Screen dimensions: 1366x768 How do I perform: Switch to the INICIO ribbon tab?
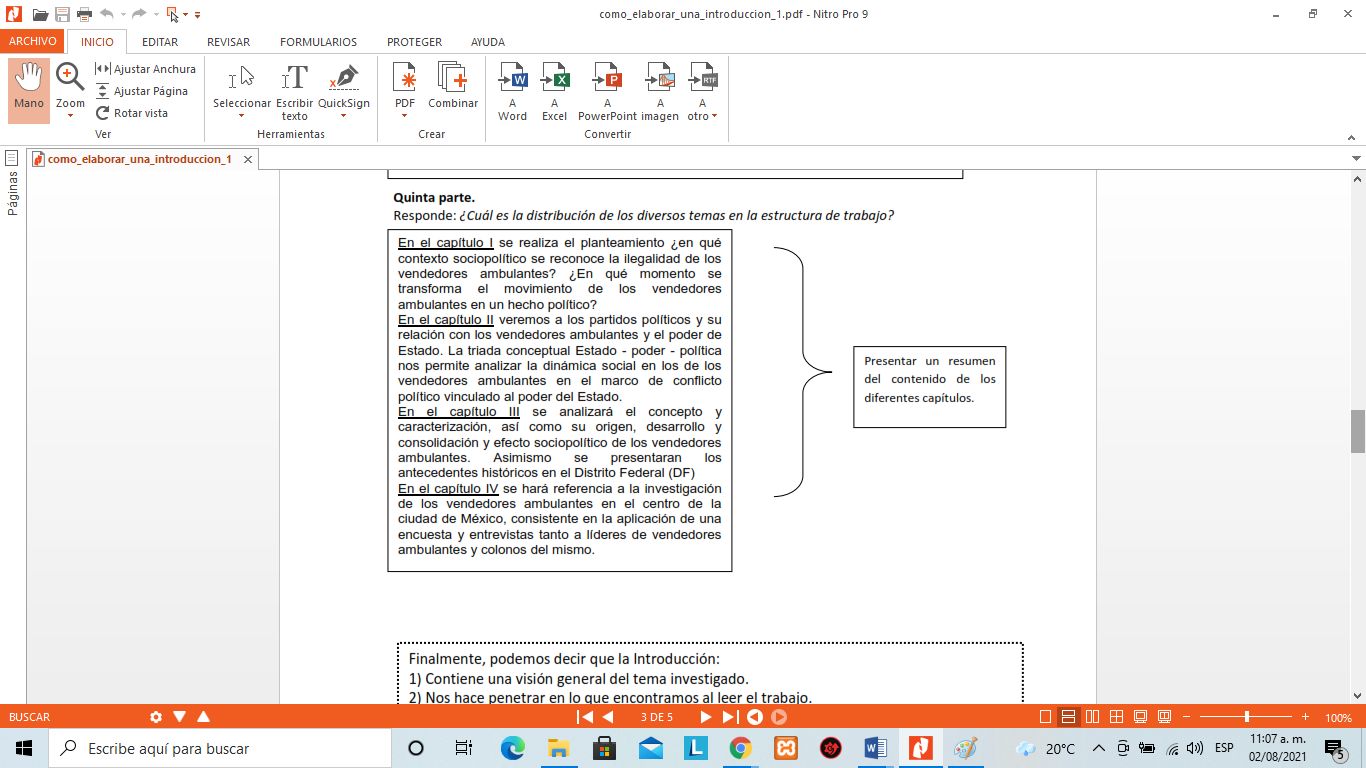pyautogui.click(x=97, y=42)
